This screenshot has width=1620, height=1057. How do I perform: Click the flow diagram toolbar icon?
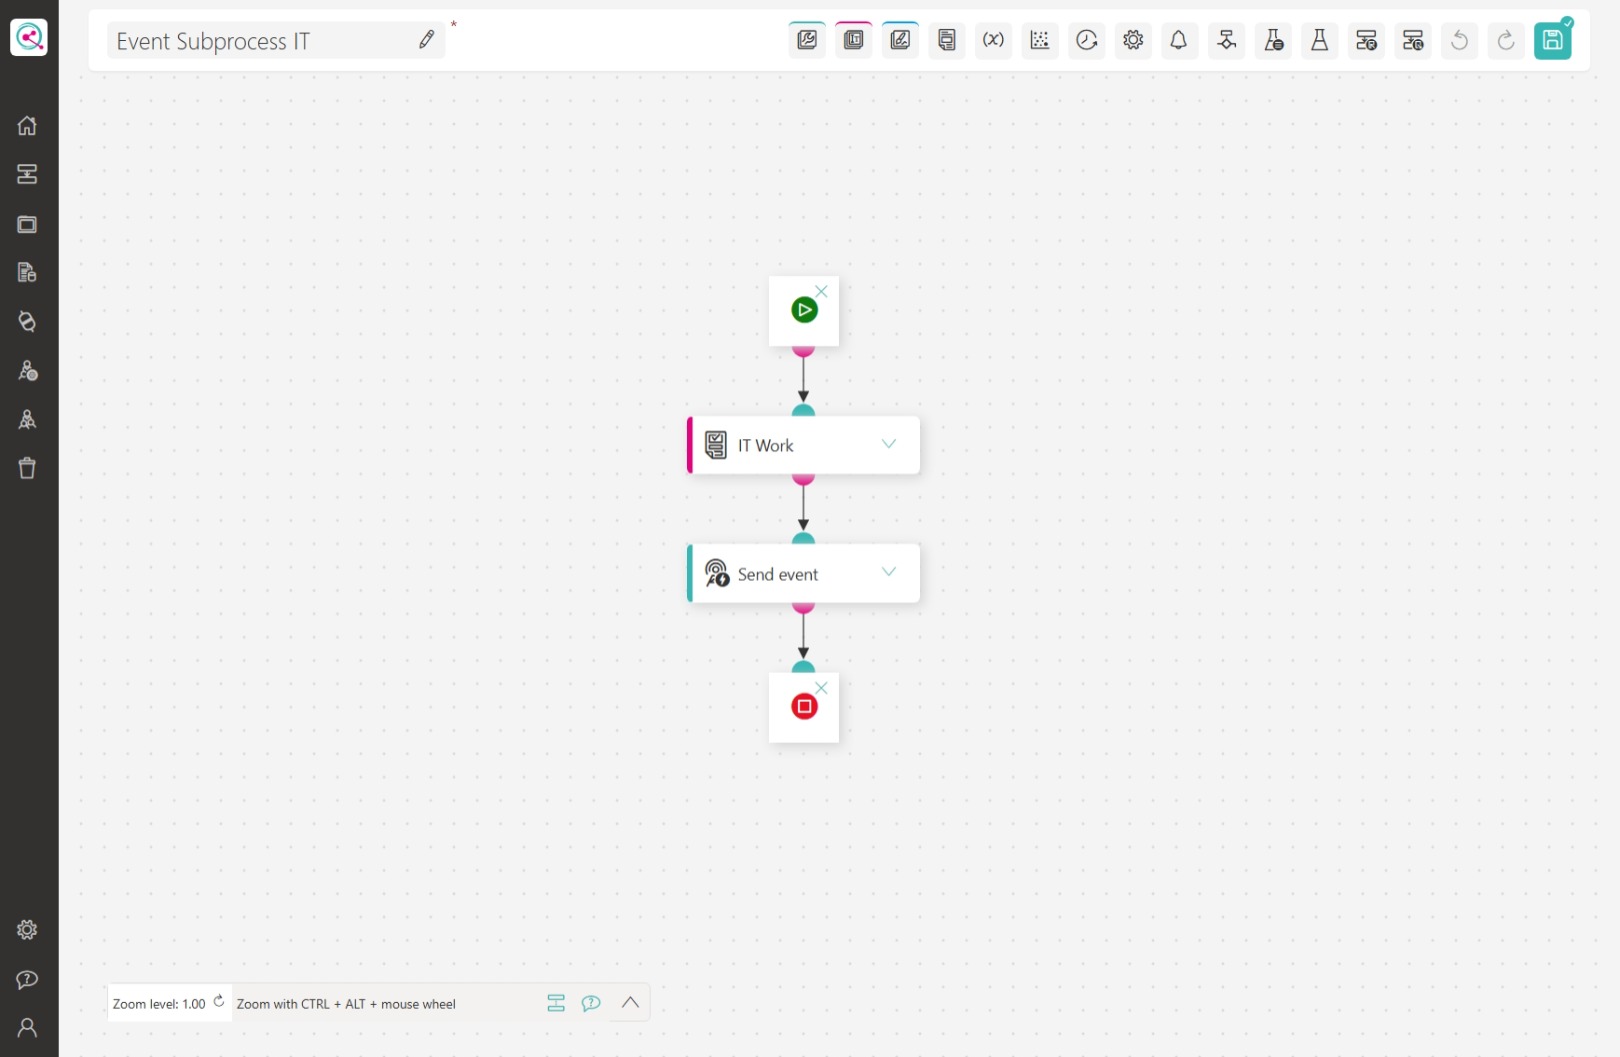pyautogui.click(x=1226, y=40)
